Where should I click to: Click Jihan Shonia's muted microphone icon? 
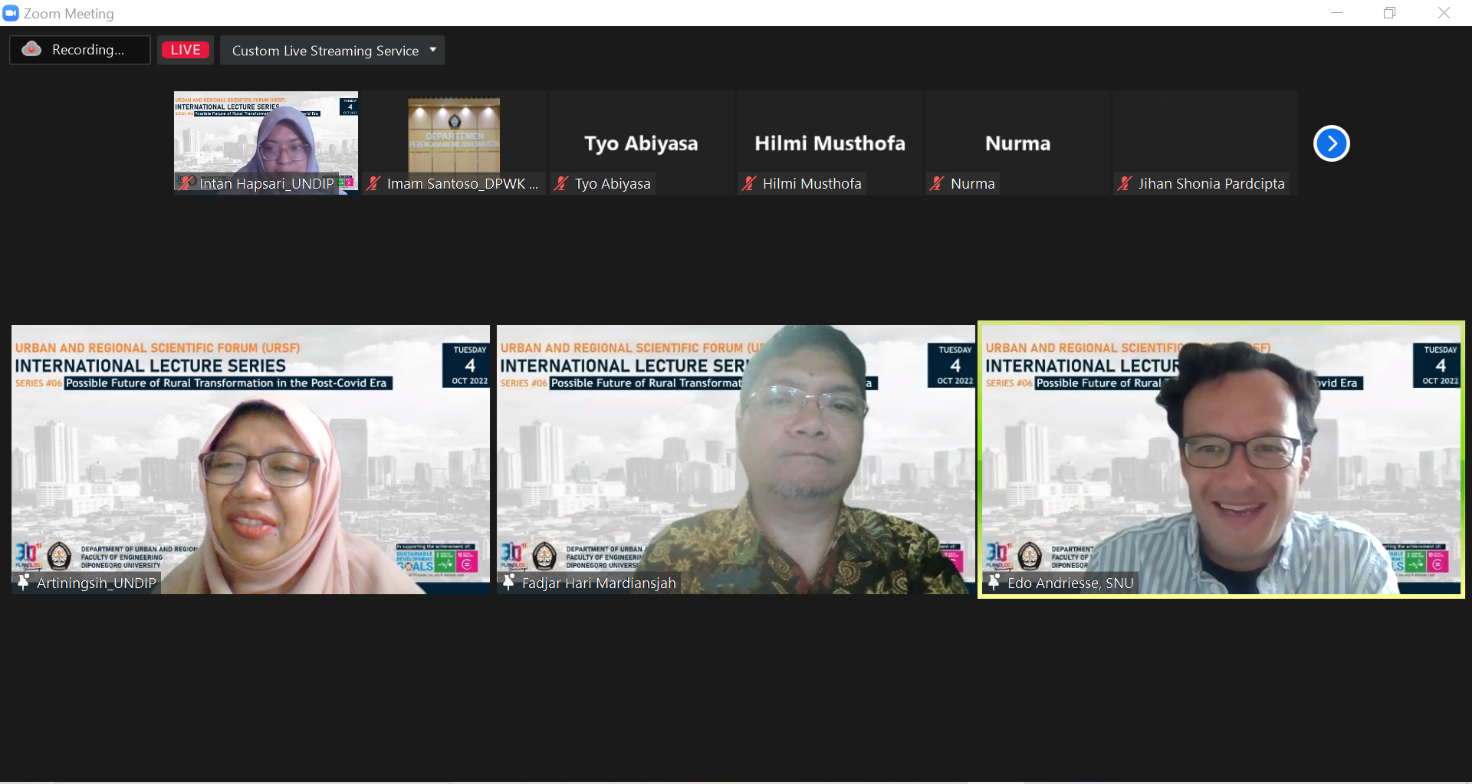tap(1125, 184)
